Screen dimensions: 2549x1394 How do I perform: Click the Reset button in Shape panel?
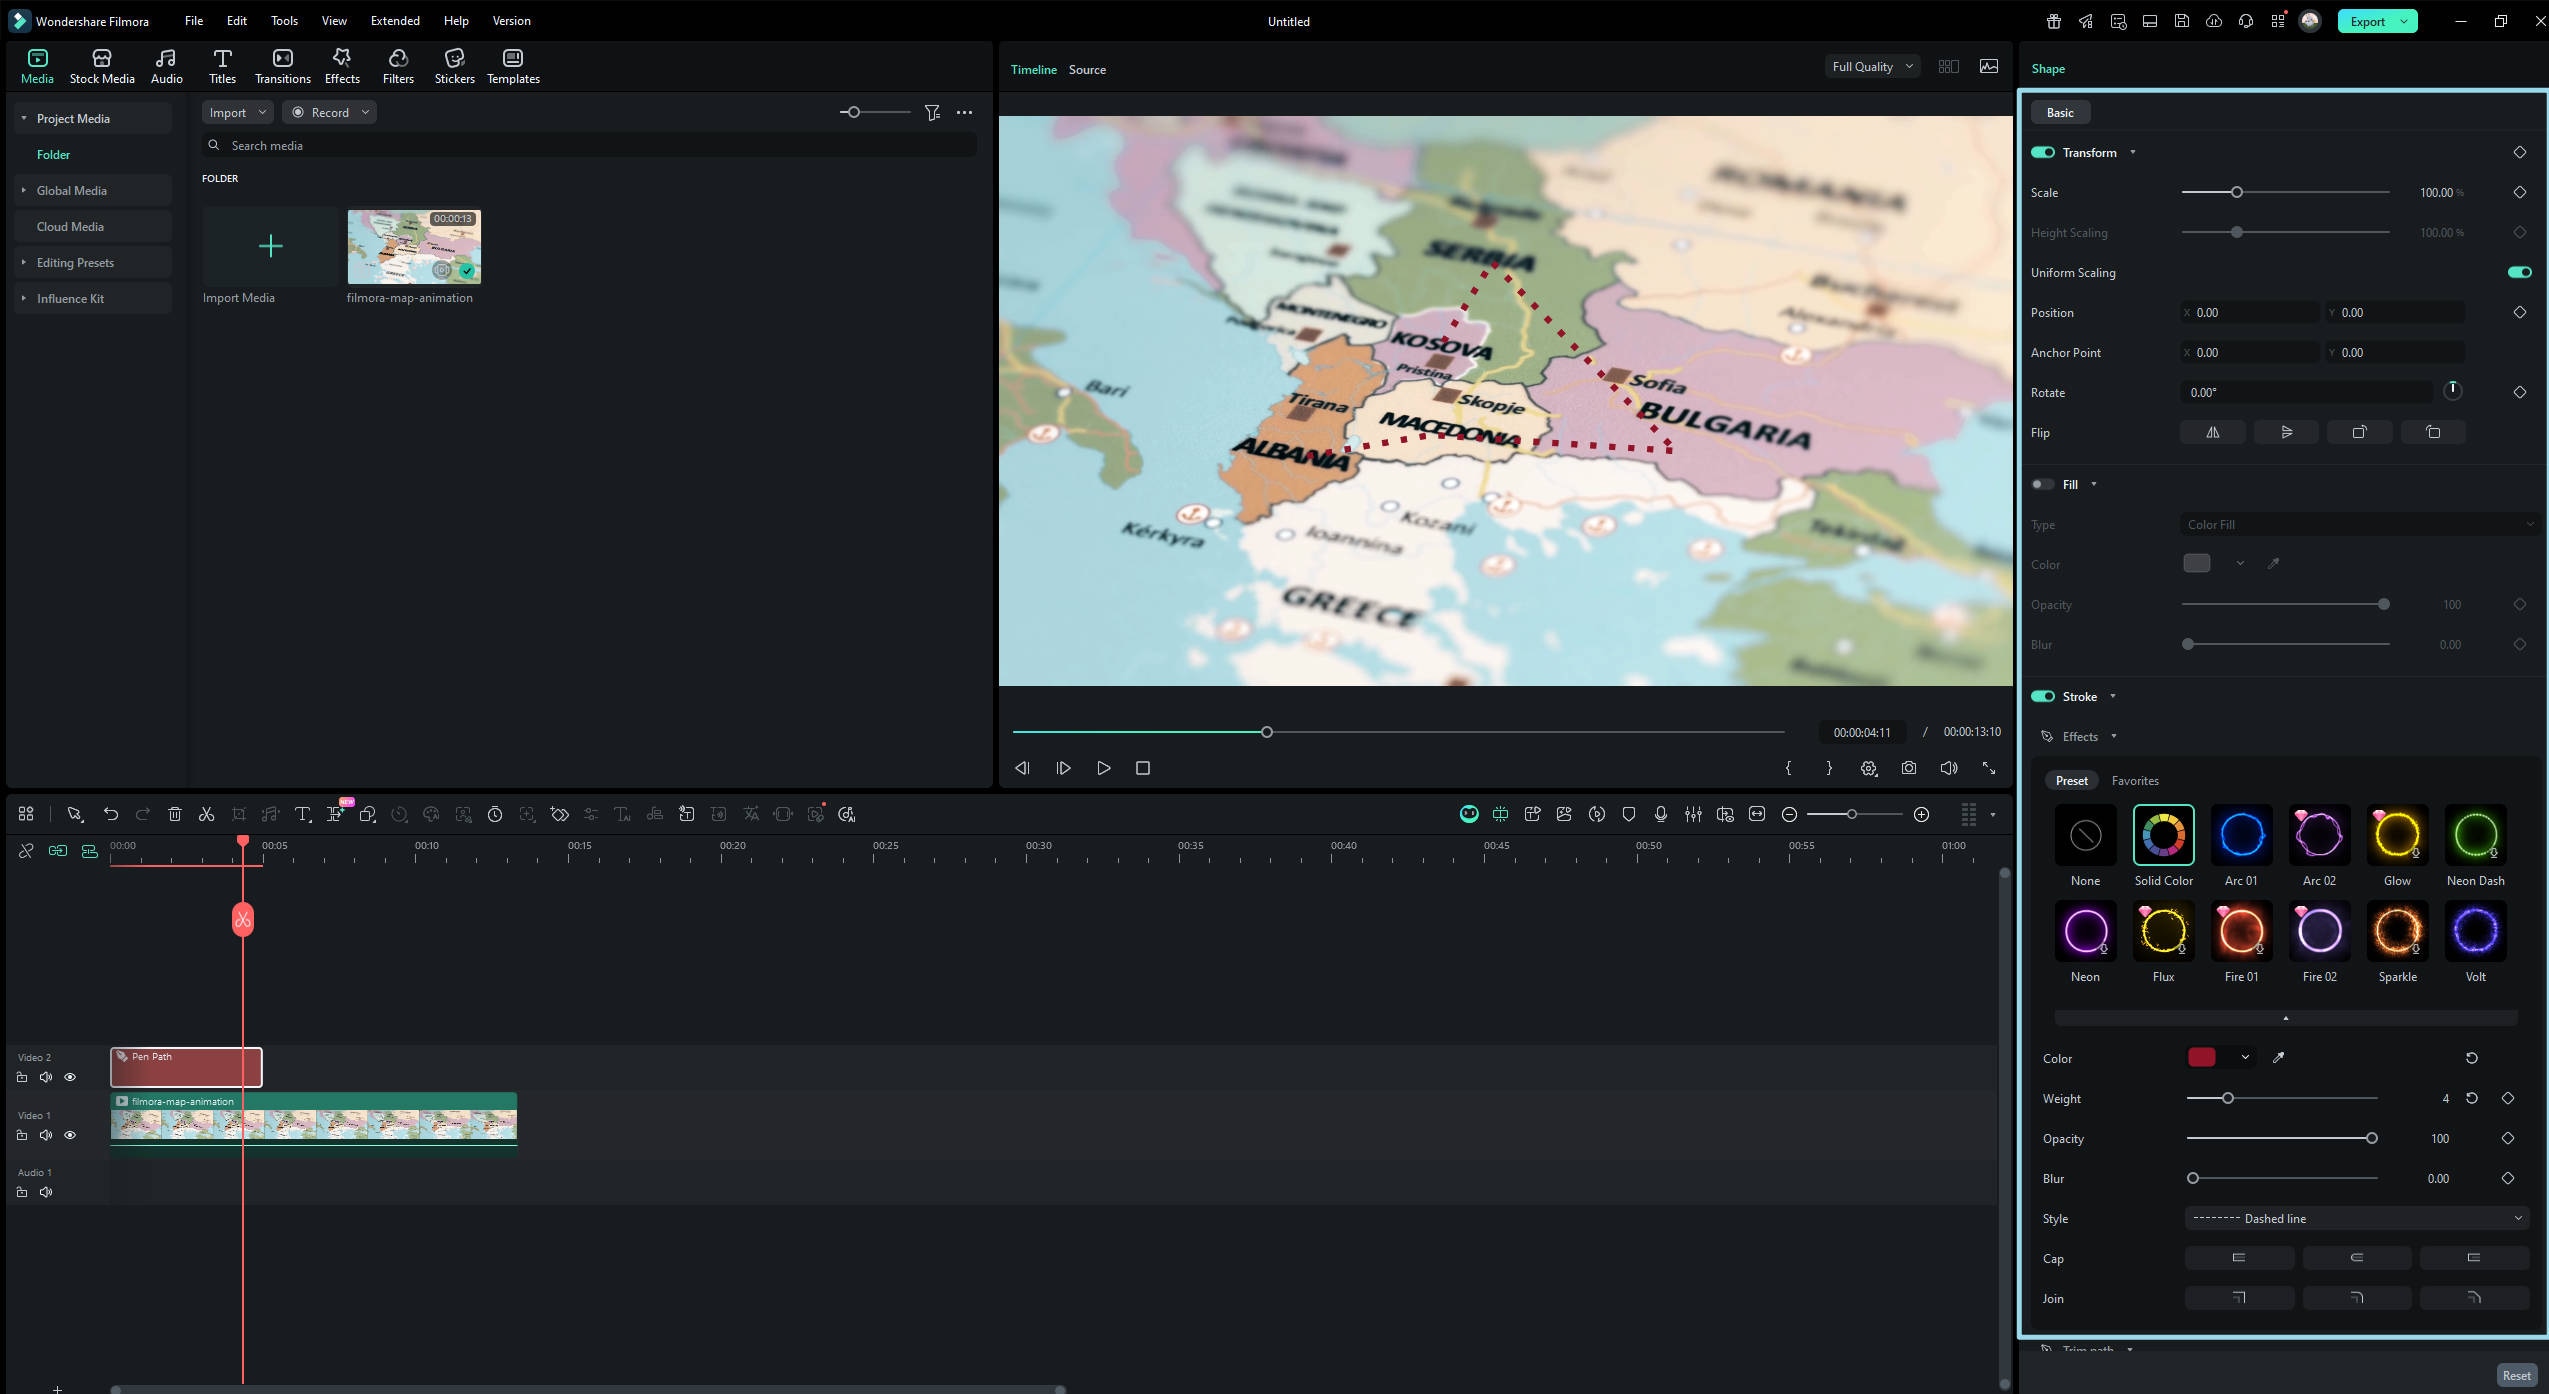pos(2515,1374)
